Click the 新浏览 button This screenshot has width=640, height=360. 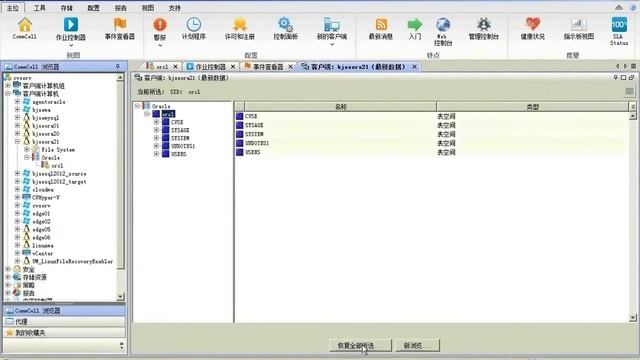pyautogui.click(x=417, y=345)
